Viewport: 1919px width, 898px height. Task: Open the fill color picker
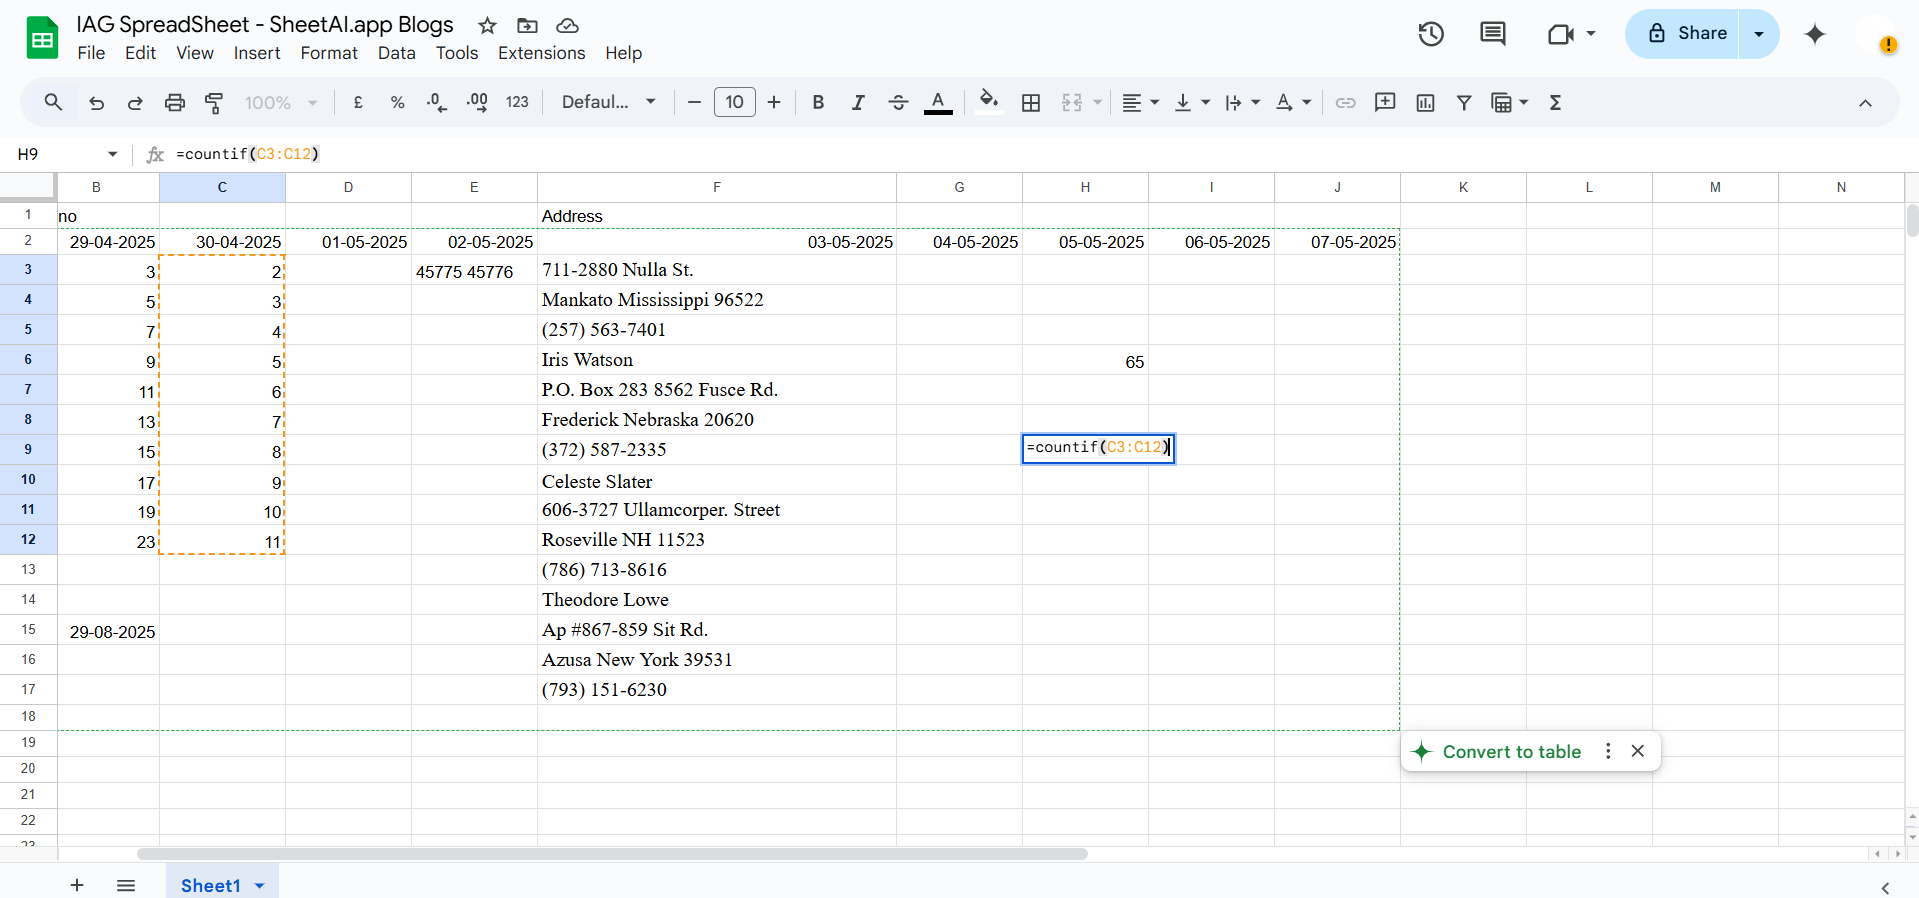coord(989,102)
